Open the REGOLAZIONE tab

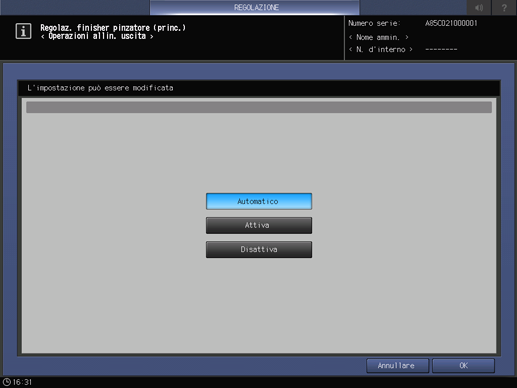coord(255,7)
